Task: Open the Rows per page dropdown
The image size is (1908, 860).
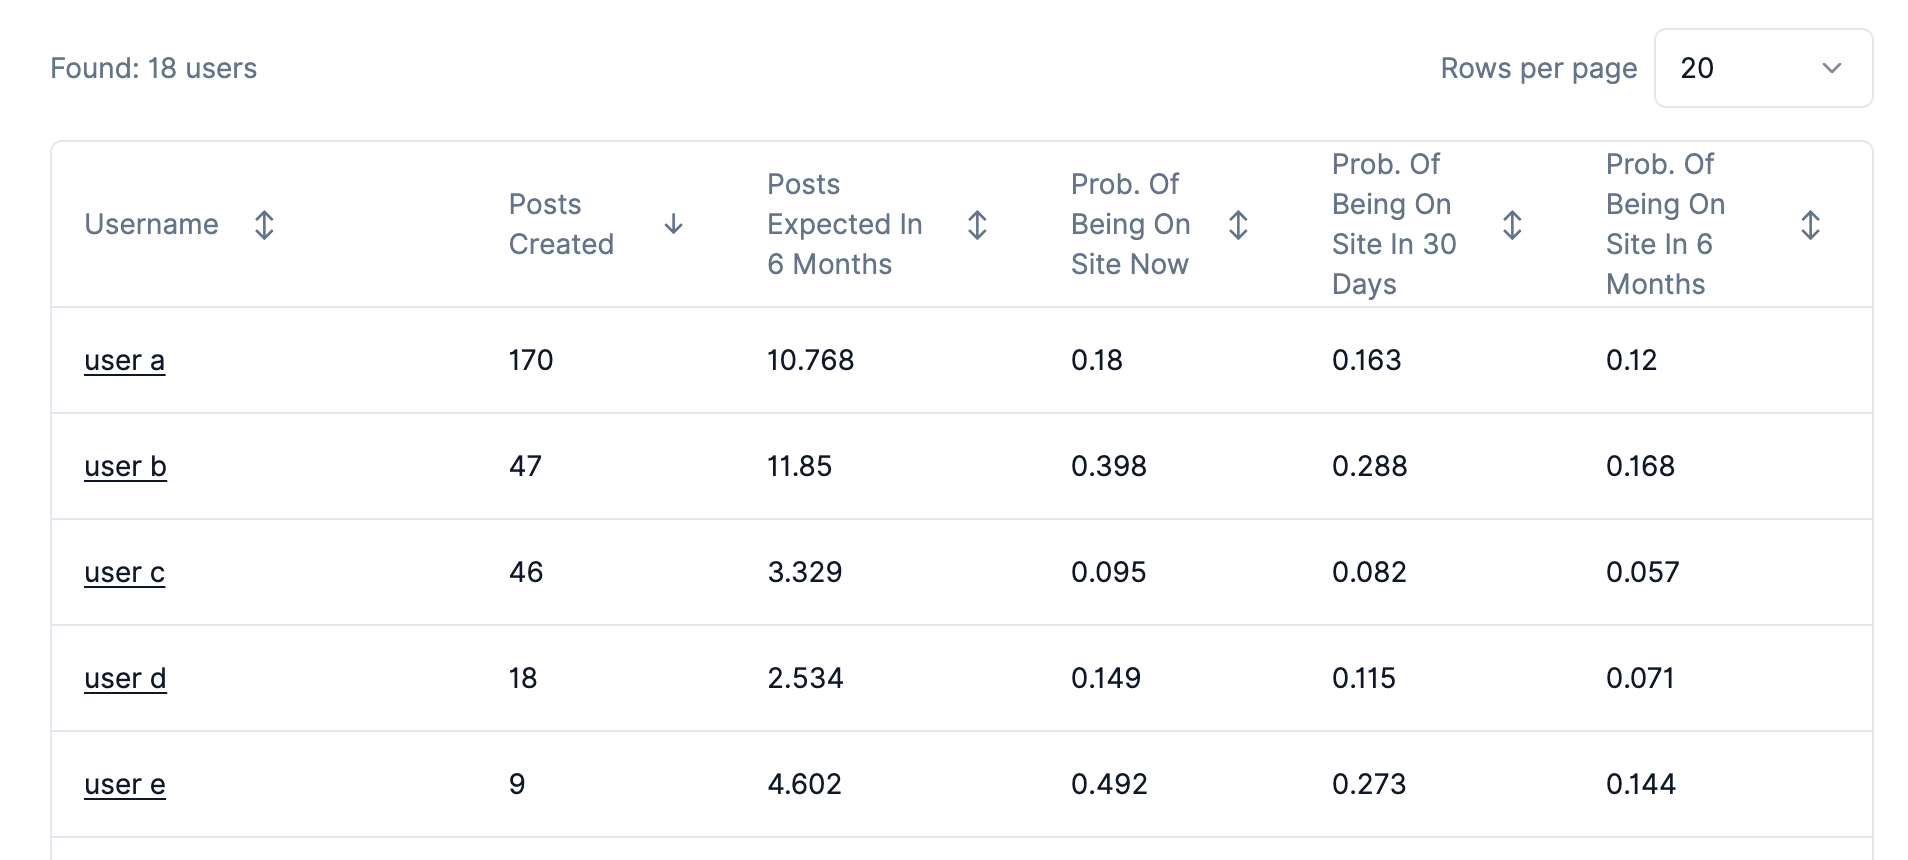Action: point(1762,68)
